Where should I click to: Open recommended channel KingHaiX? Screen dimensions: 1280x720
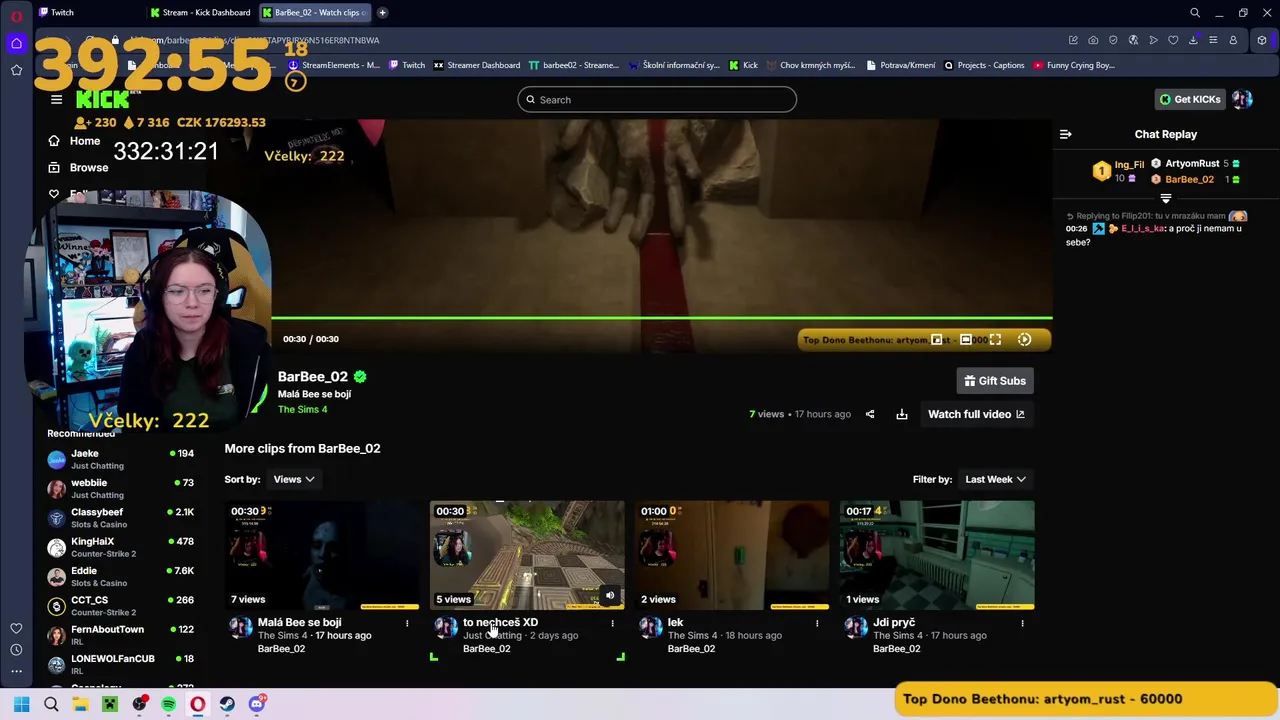[120, 547]
